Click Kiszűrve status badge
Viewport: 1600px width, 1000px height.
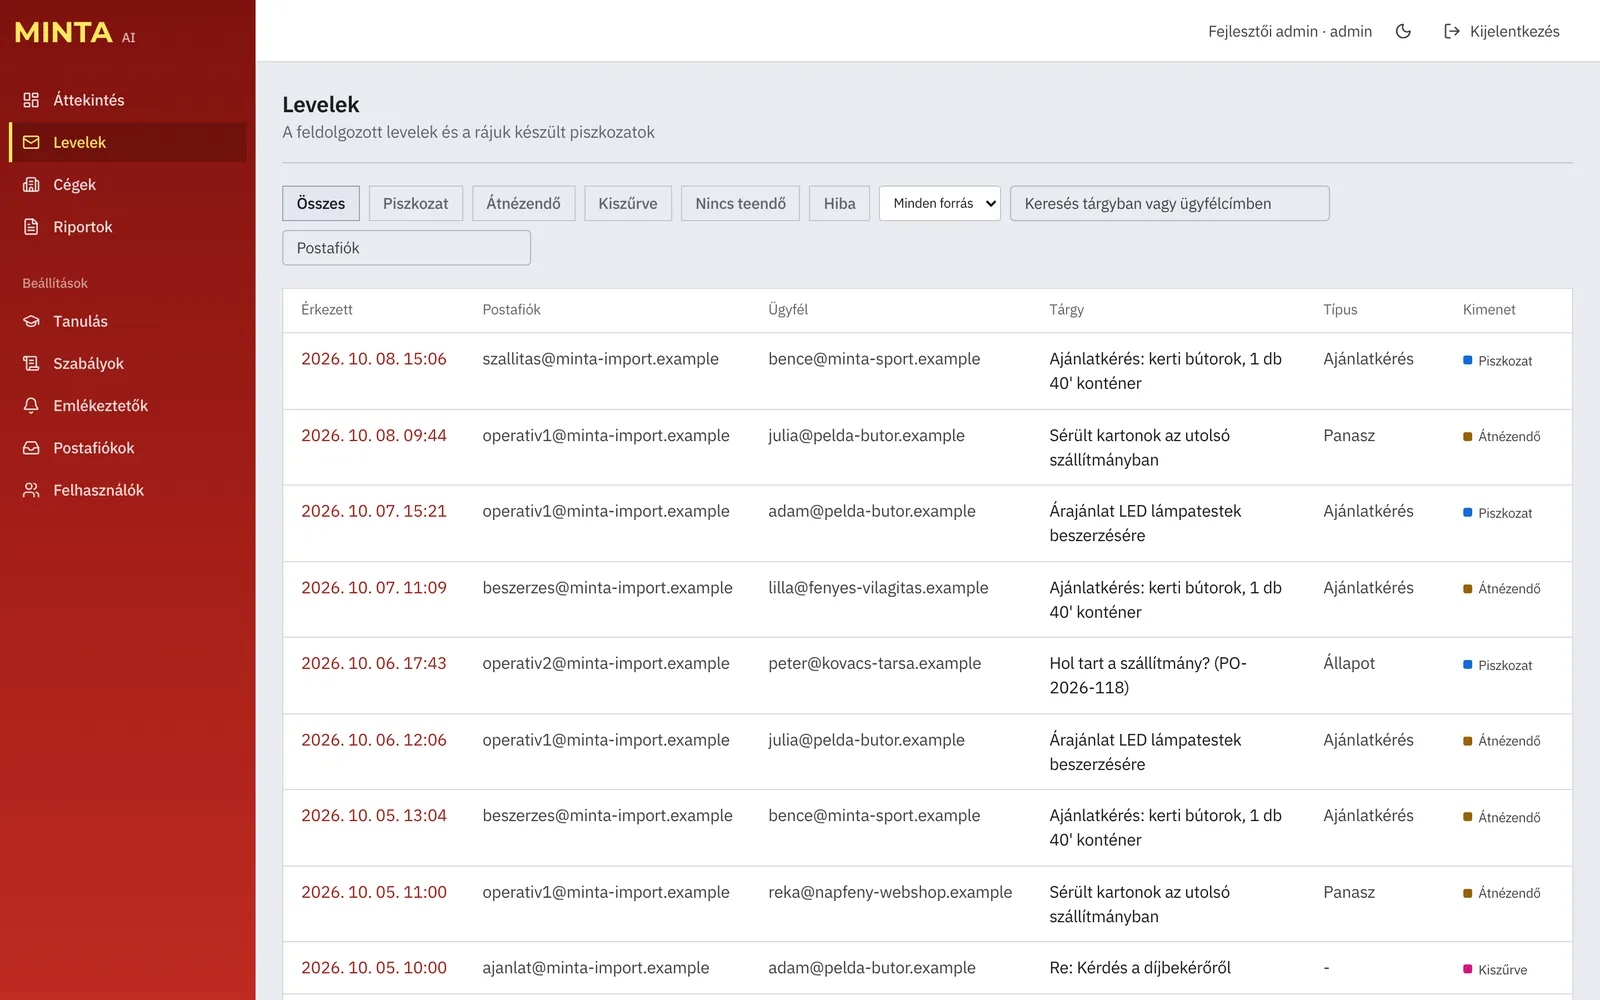pos(1495,969)
